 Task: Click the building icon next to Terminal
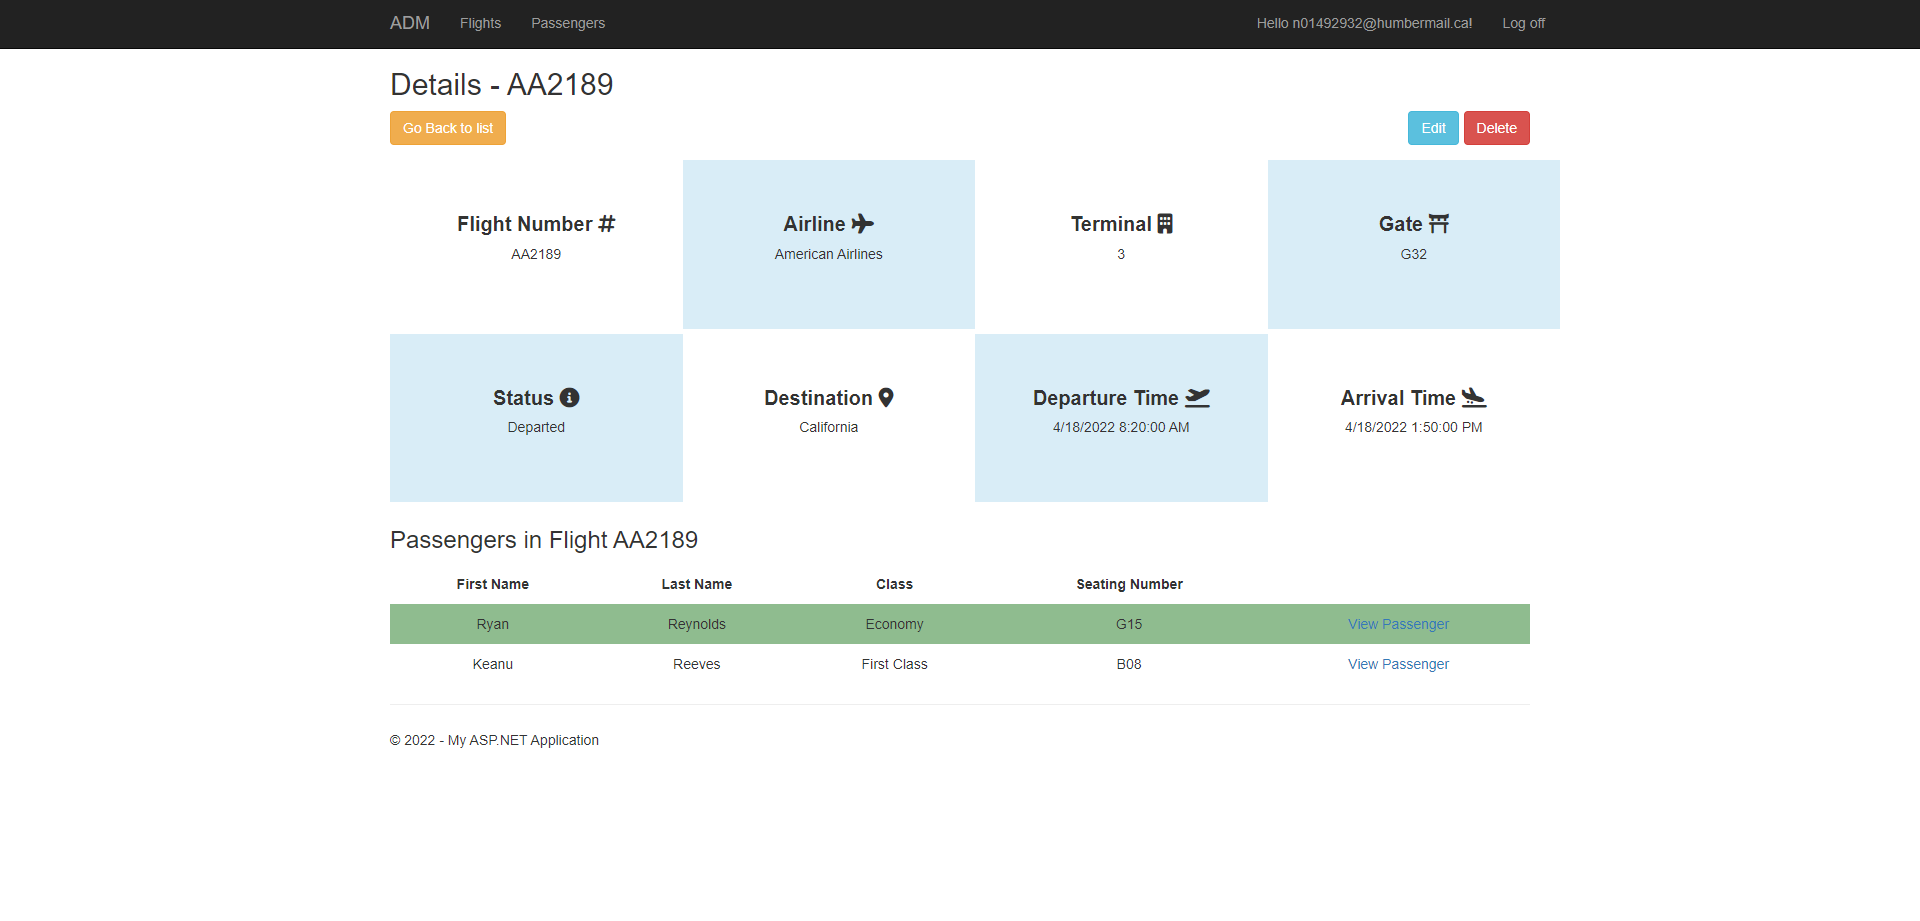click(x=1165, y=224)
